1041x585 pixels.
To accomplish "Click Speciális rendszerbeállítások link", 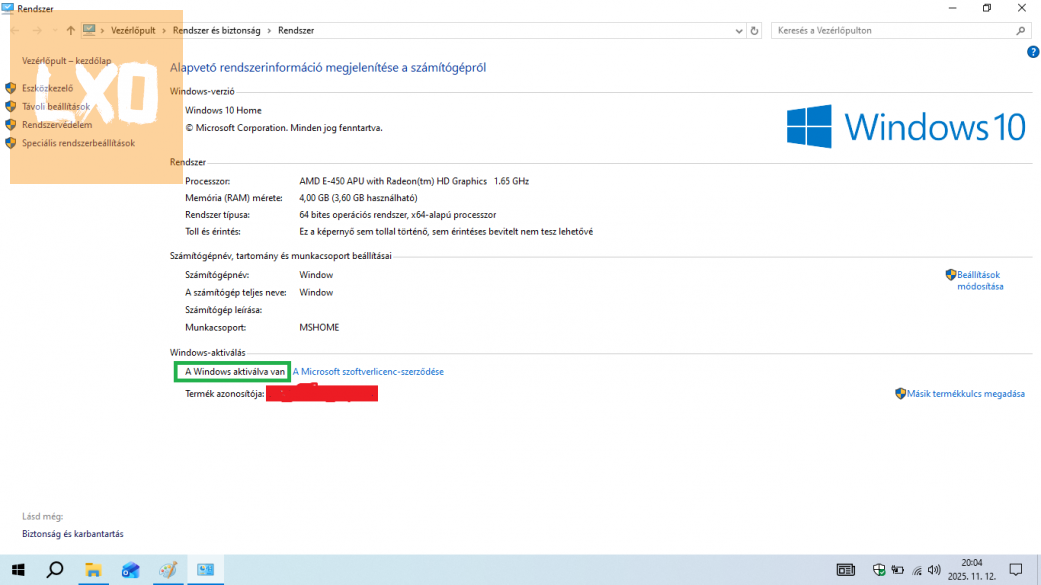I will [78, 143].
